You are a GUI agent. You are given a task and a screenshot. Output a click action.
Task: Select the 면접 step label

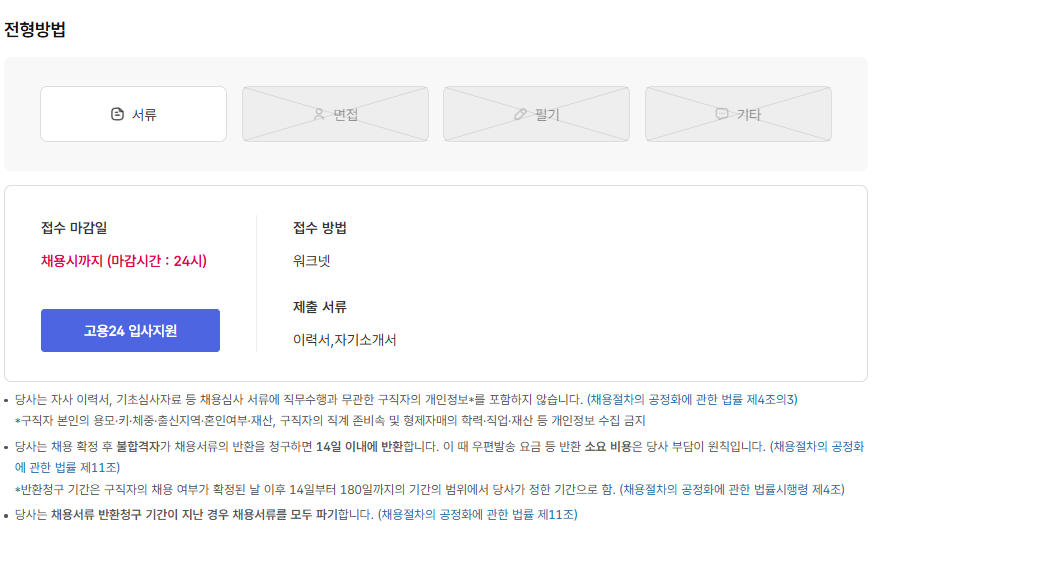point(346,114)
